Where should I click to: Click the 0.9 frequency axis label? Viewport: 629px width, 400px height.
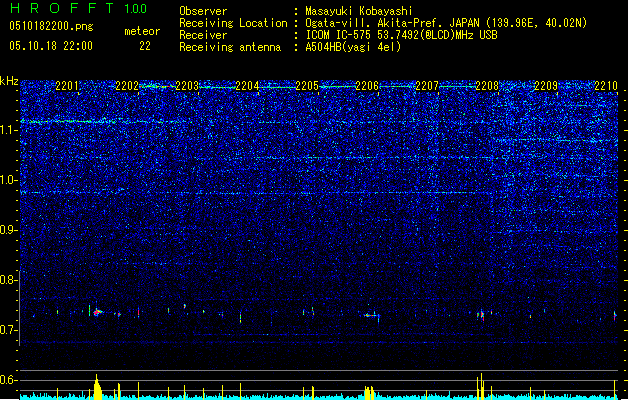pyautogui.click(x=8, y=230)
